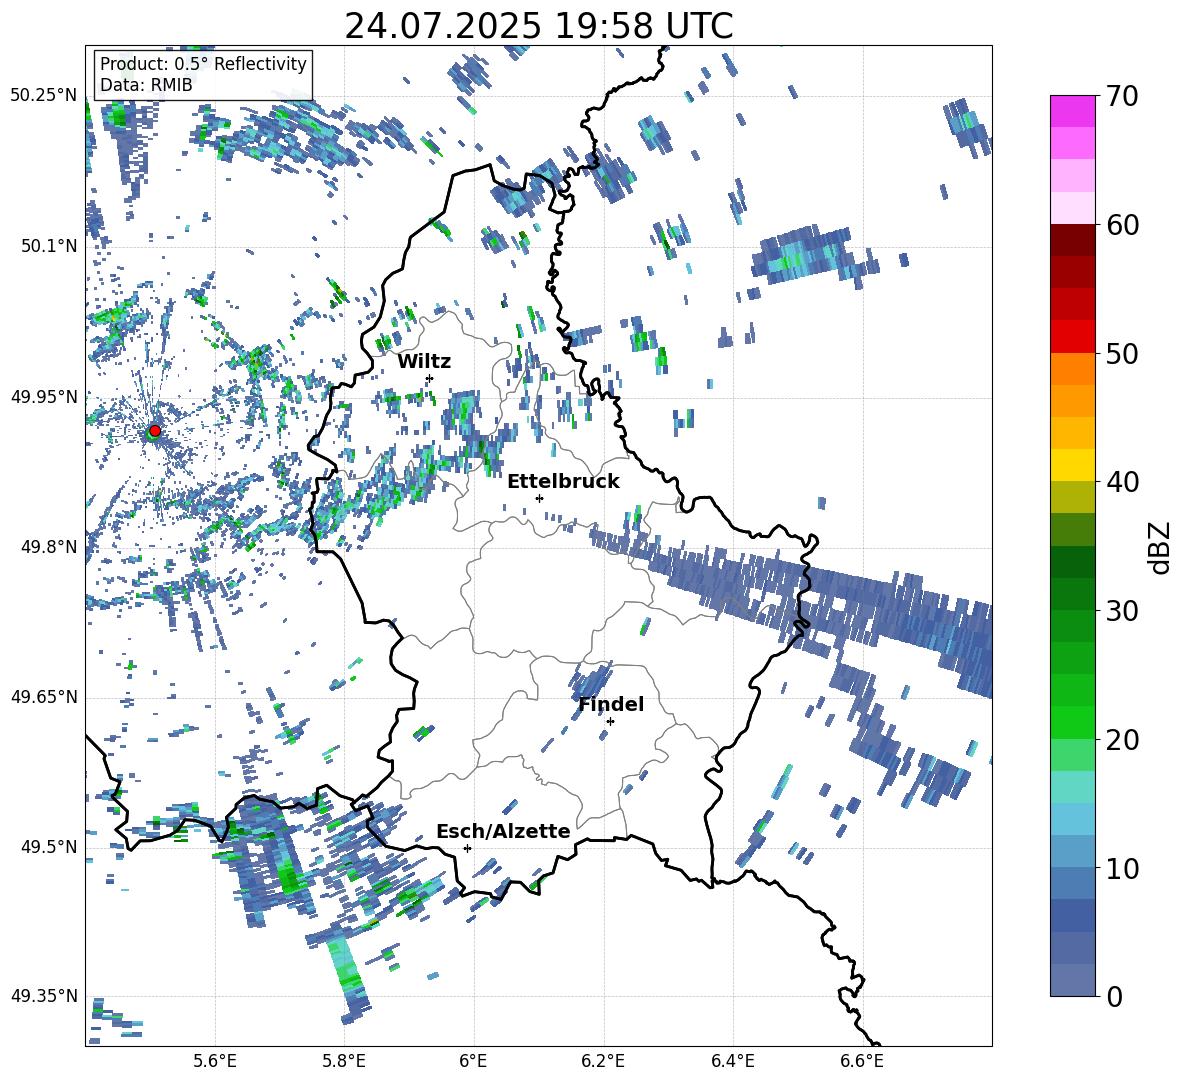Click the cross marker below Ettelbruck

pyautogui.click(x=539, y=498)
